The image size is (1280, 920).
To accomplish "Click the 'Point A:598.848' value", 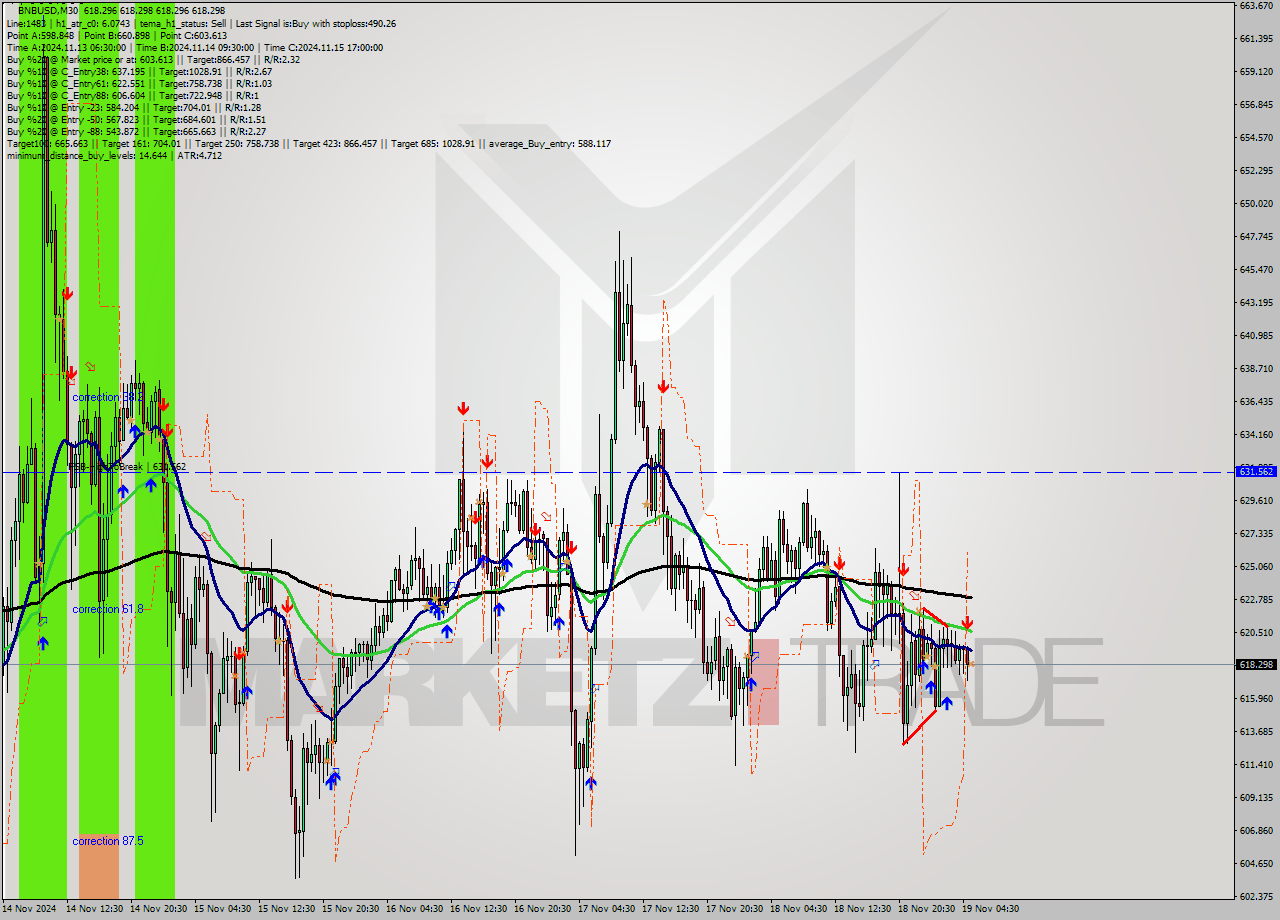I will click(40, 35).
